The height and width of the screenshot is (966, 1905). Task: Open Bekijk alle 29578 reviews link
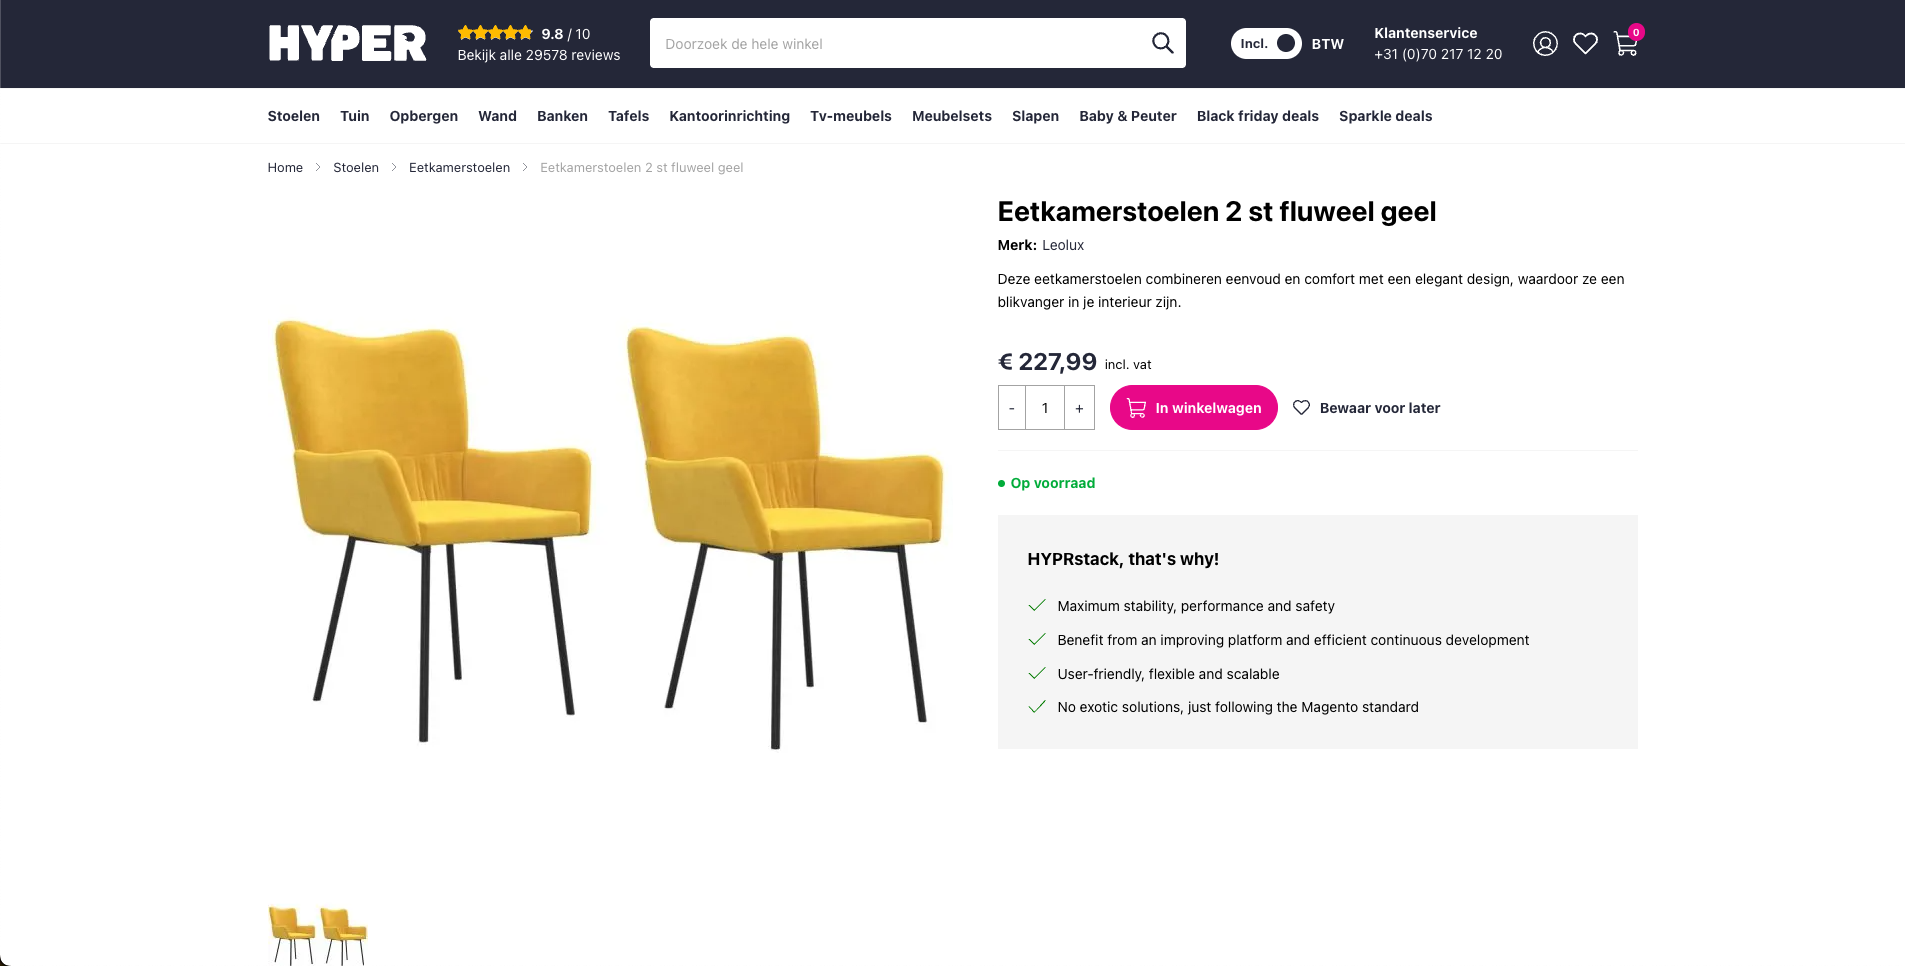point(538,55)
